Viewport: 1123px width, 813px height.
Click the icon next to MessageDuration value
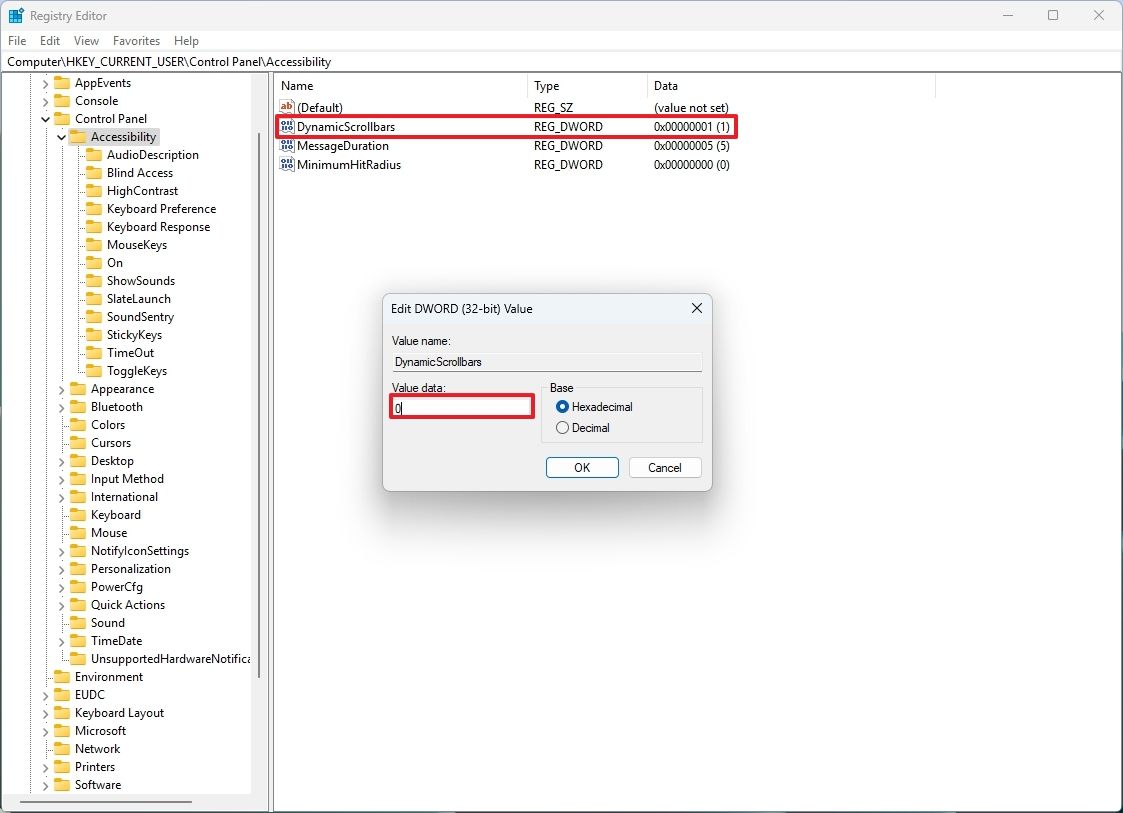287,146
